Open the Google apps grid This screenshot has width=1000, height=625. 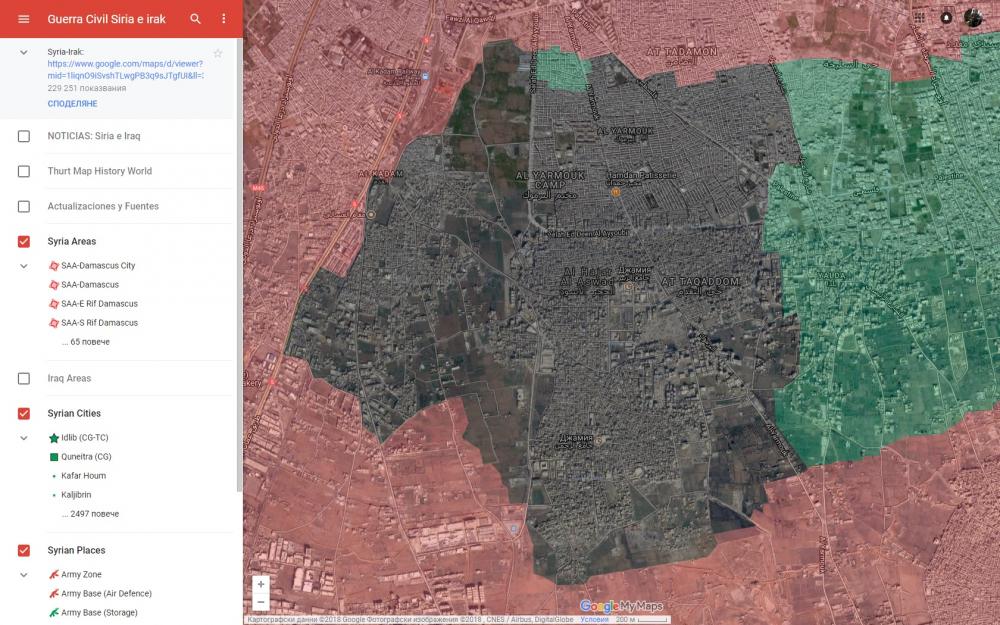click(920, 17)
